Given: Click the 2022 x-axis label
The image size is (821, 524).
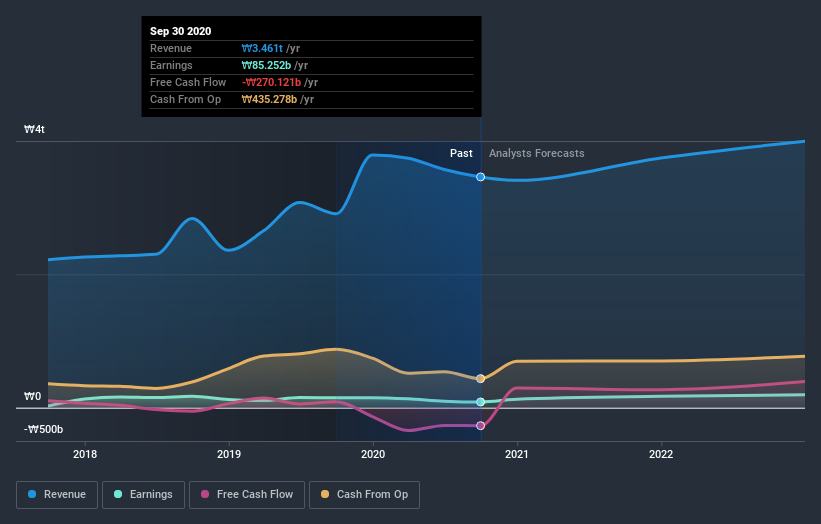Looking at the screenshot, I should pos(661,454).
